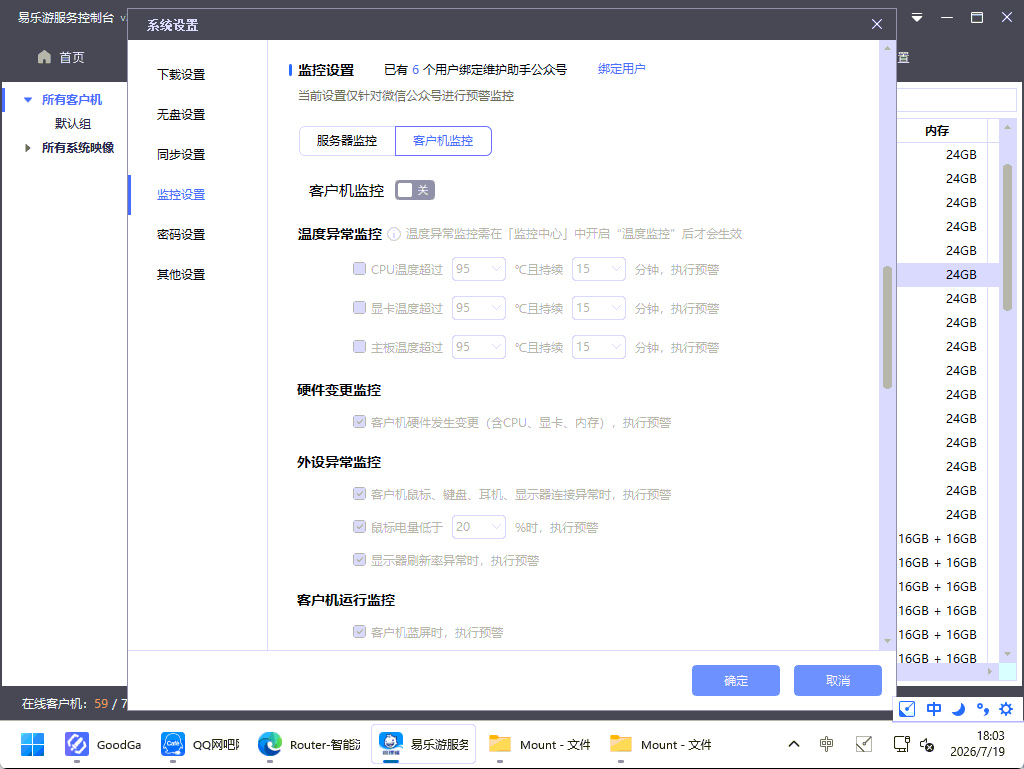The image size is (1024, 769).
Task: Open 同步设置 in settings sidebar
Action: click(x=181, y=155)
